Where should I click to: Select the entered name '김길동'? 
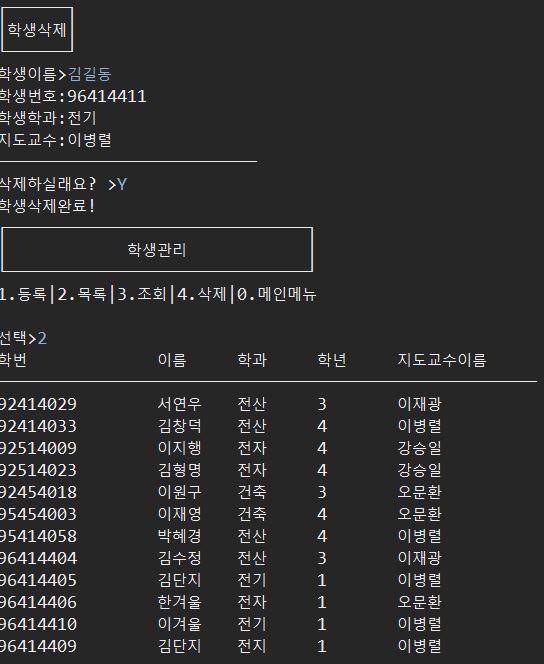[89, 74]
